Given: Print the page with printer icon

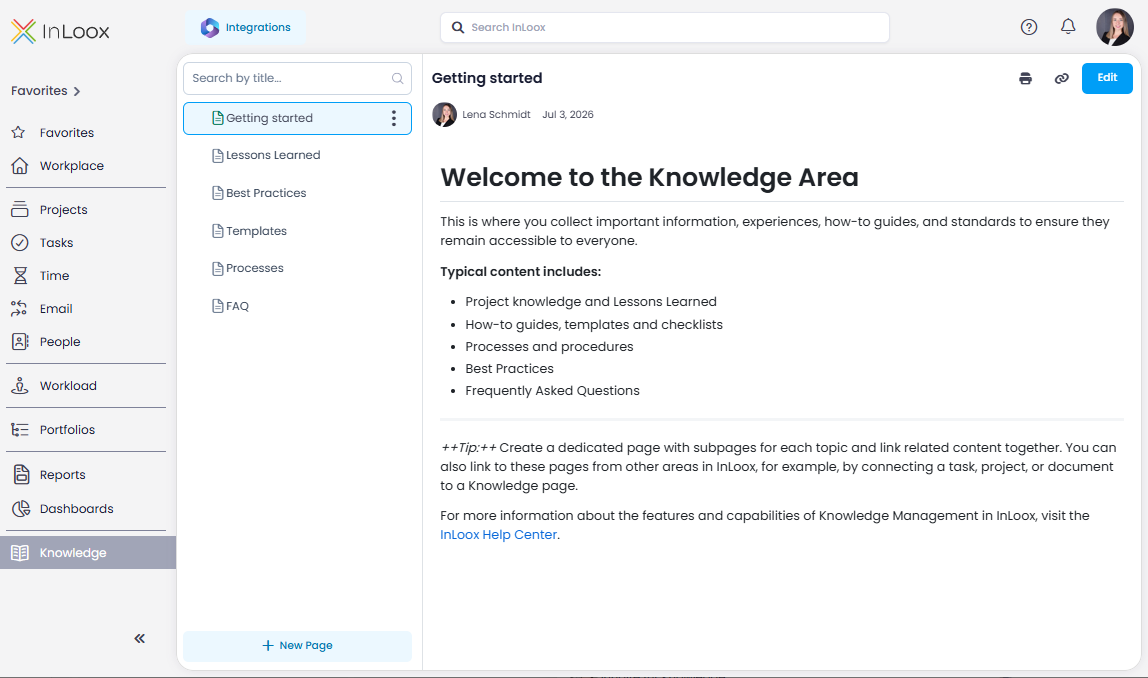Looking at the screenshot, I should pos(1025,78).
